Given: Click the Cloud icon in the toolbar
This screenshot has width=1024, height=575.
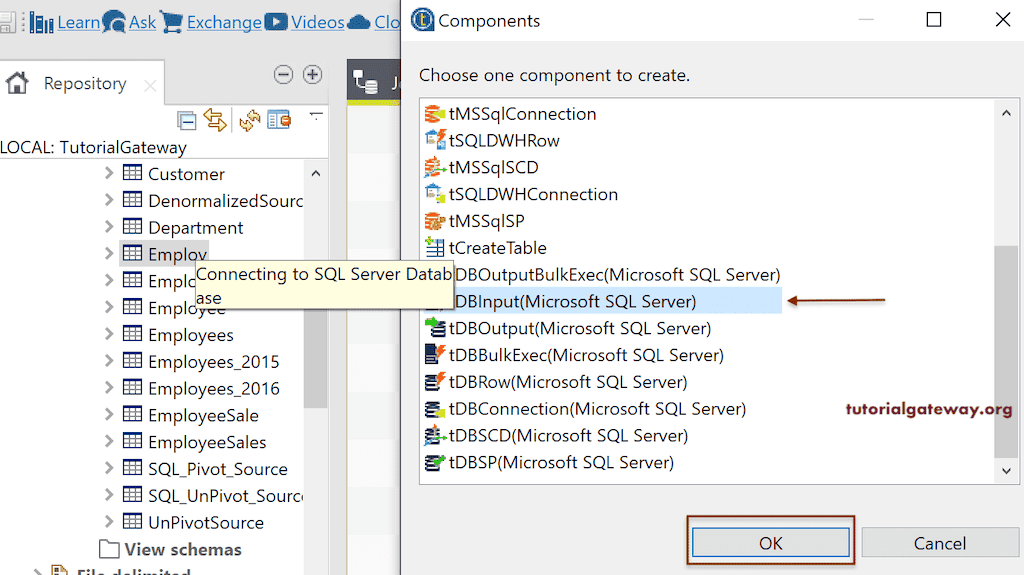Looking at the screenshot, I should click(359, 23).
